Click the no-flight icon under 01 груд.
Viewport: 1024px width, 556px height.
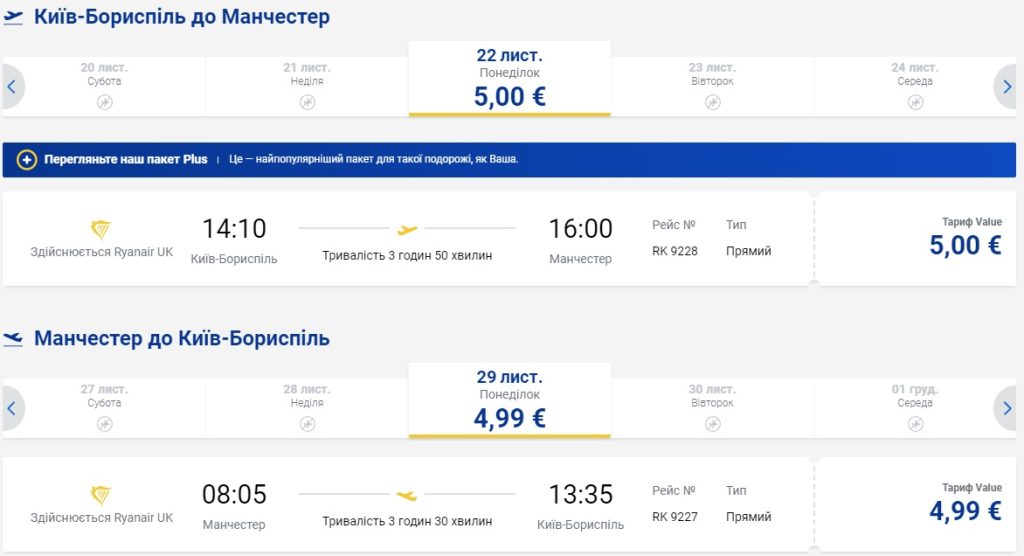[x=914, y=424]
